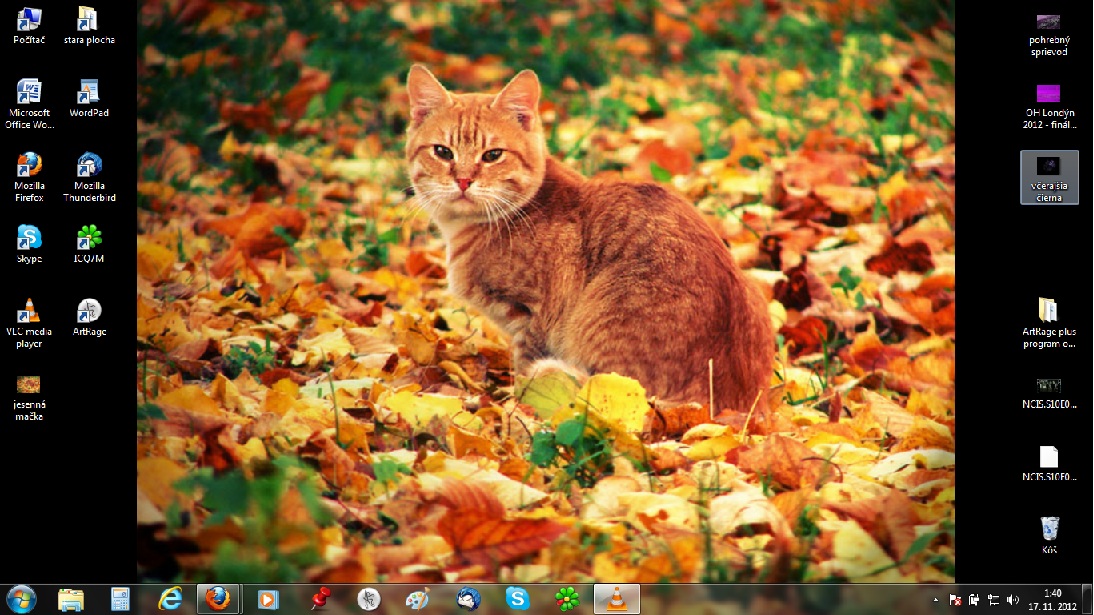
Task: Show hidden system tray icons
Action: tap(936, 600)
